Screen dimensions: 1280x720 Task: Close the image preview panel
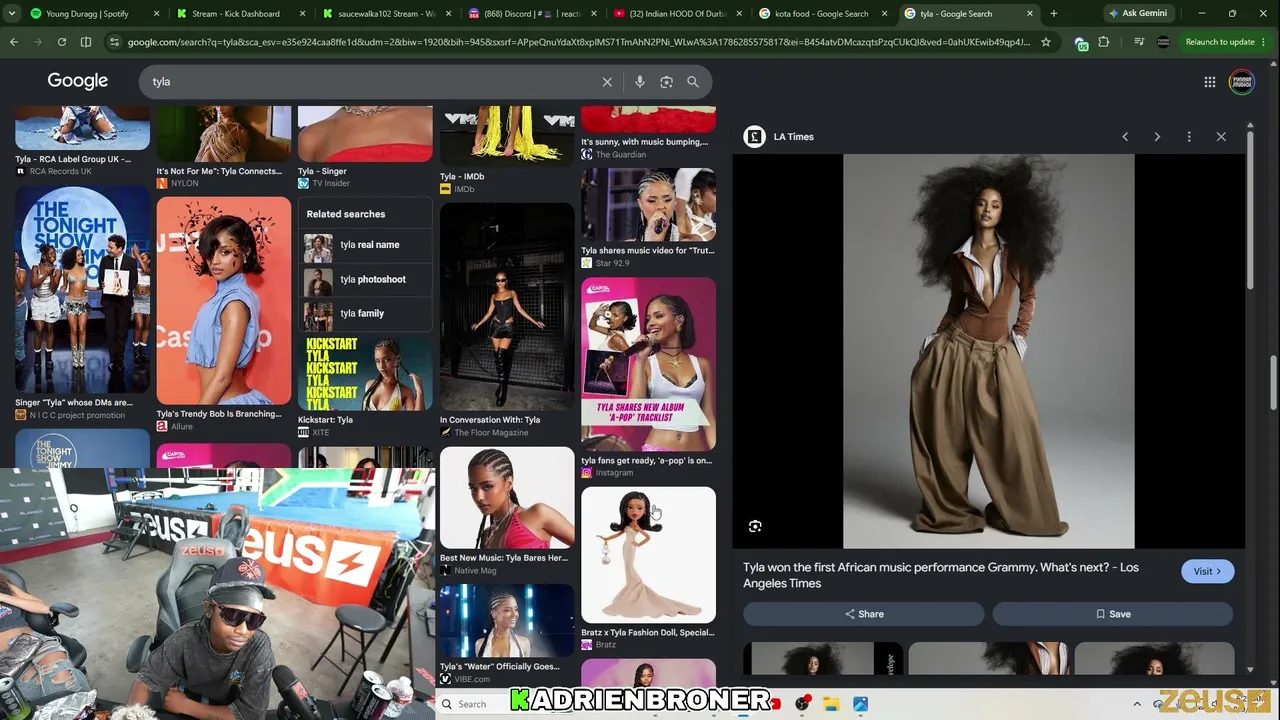1221,137
